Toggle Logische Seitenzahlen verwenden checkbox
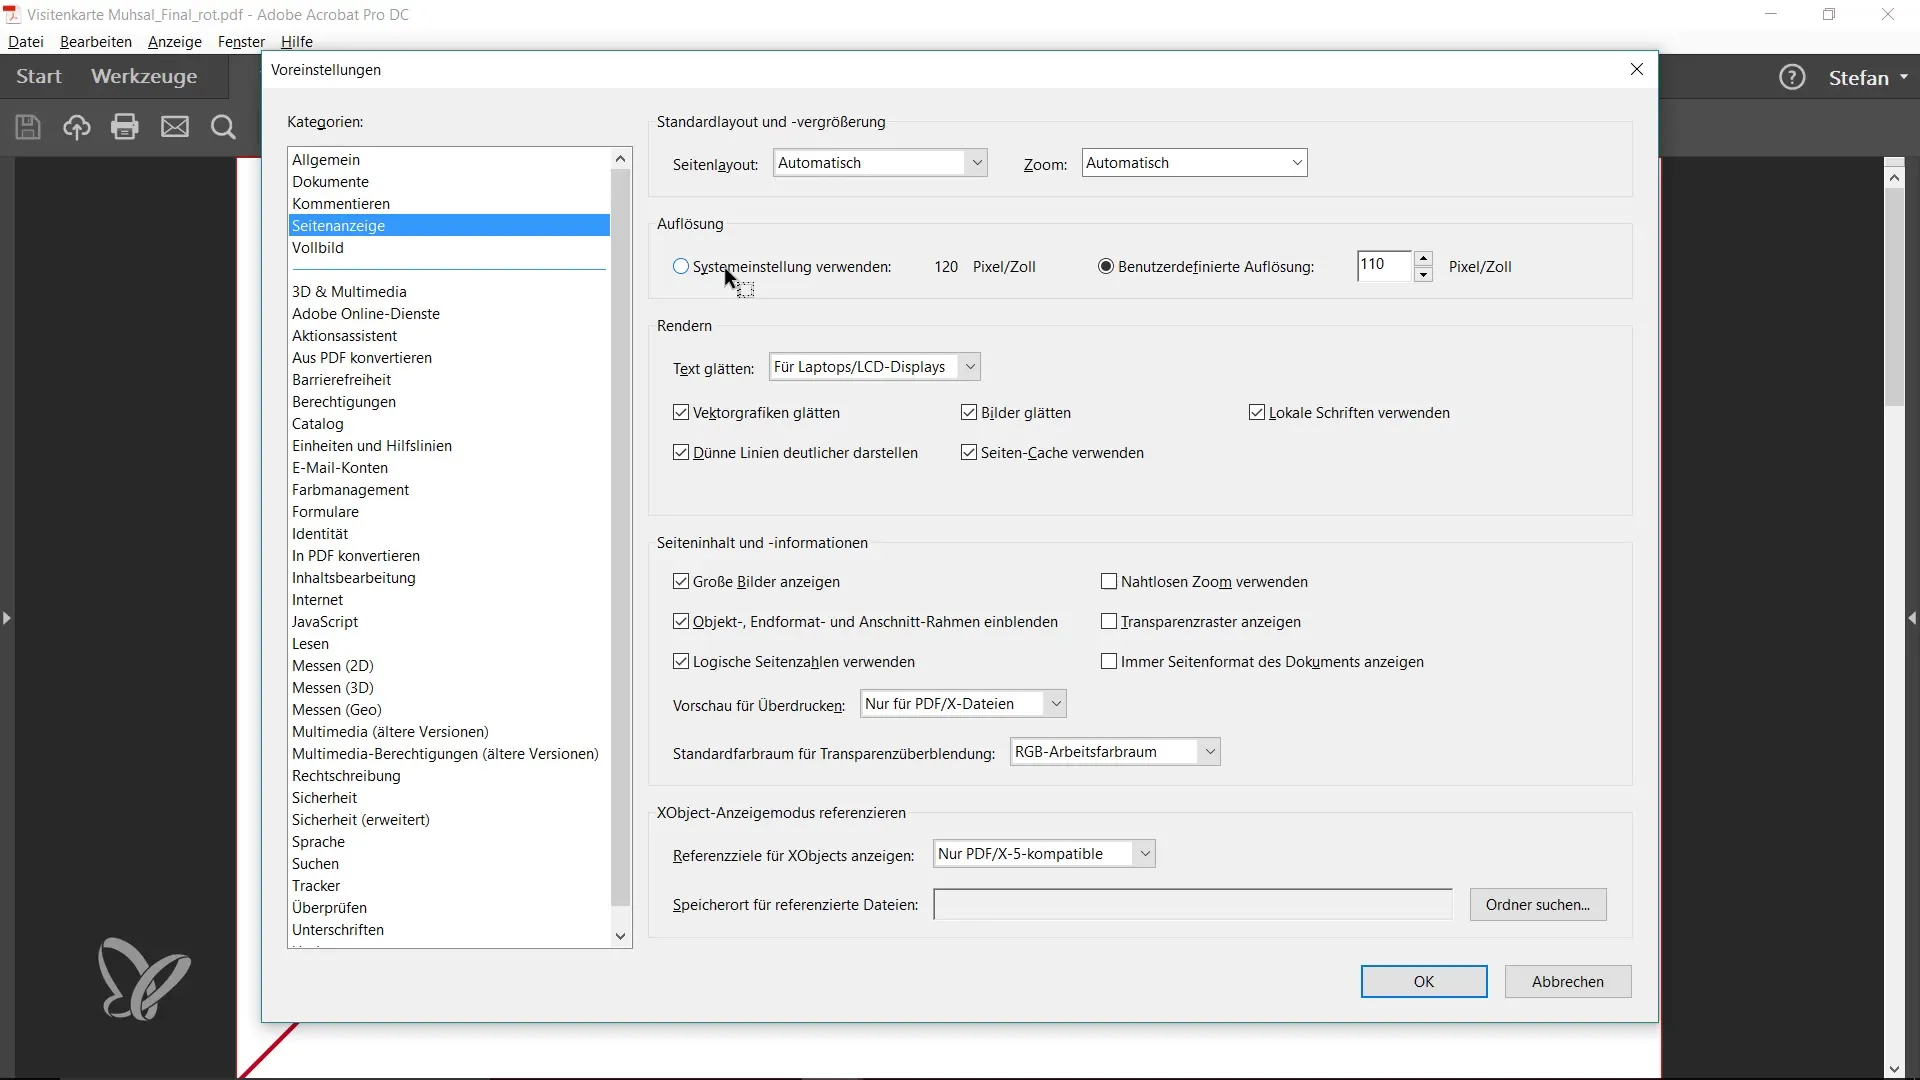1920x1080 pixels. pos(681,661)
